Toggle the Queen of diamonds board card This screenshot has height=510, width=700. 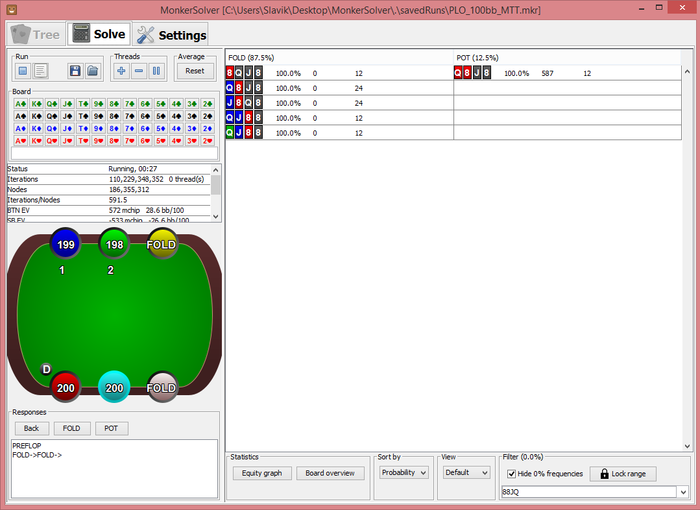52,129
